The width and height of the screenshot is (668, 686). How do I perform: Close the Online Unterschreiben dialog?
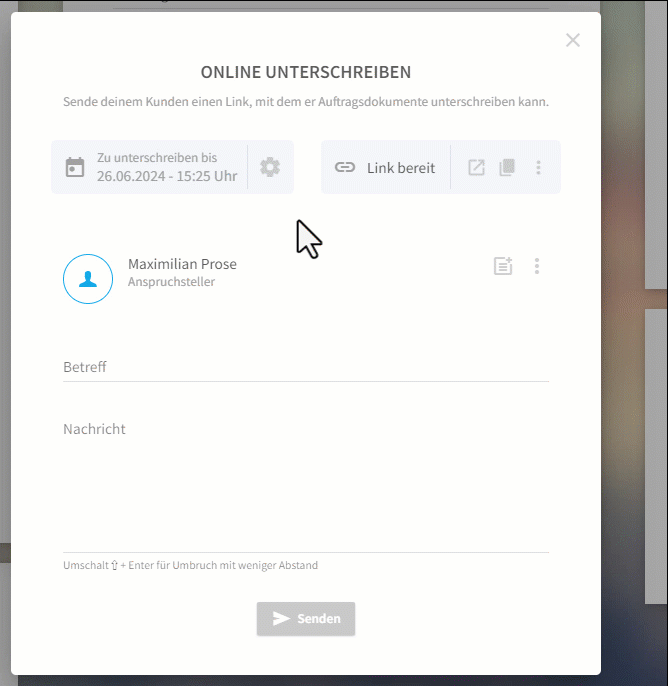[x=573, y=40]
